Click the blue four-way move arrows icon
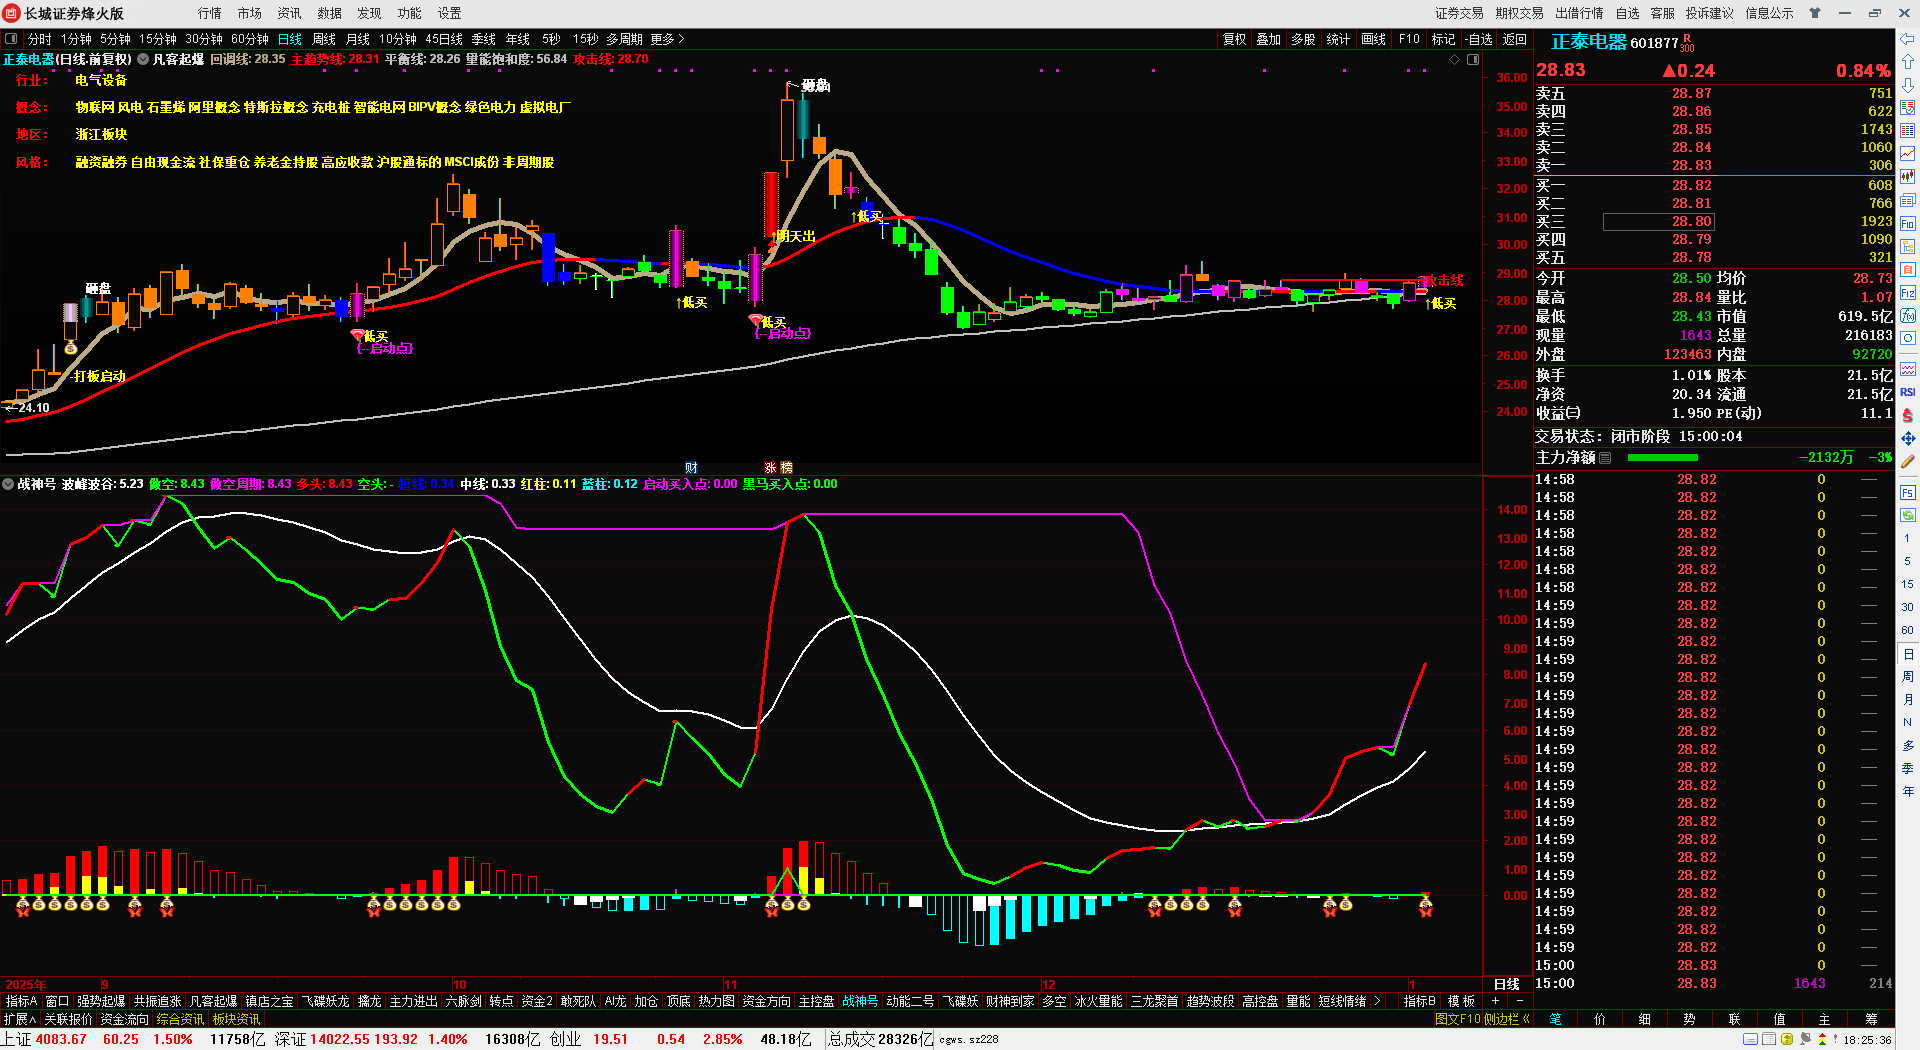1920x1050 pixels. coord(1907,438)
